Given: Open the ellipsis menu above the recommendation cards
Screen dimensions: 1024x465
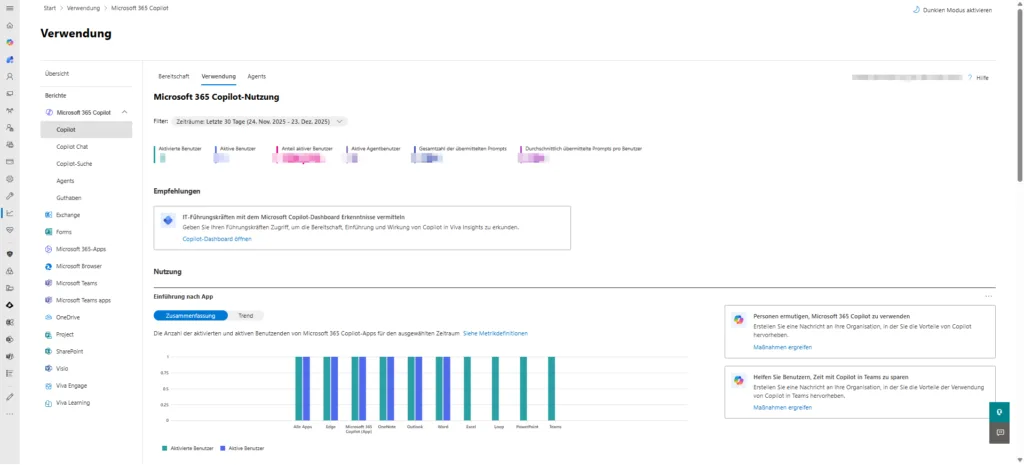Looking at the screenshot, I should (988, 297).
